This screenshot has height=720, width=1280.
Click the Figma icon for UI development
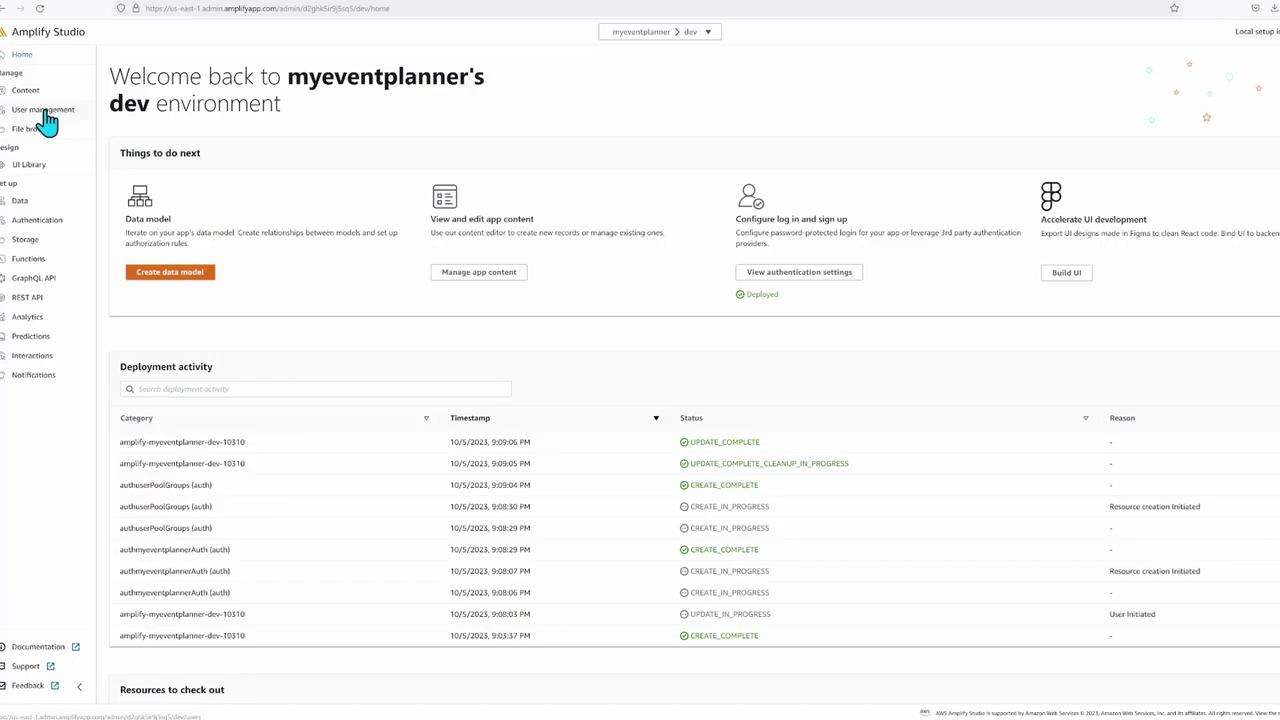point(1051,196)
